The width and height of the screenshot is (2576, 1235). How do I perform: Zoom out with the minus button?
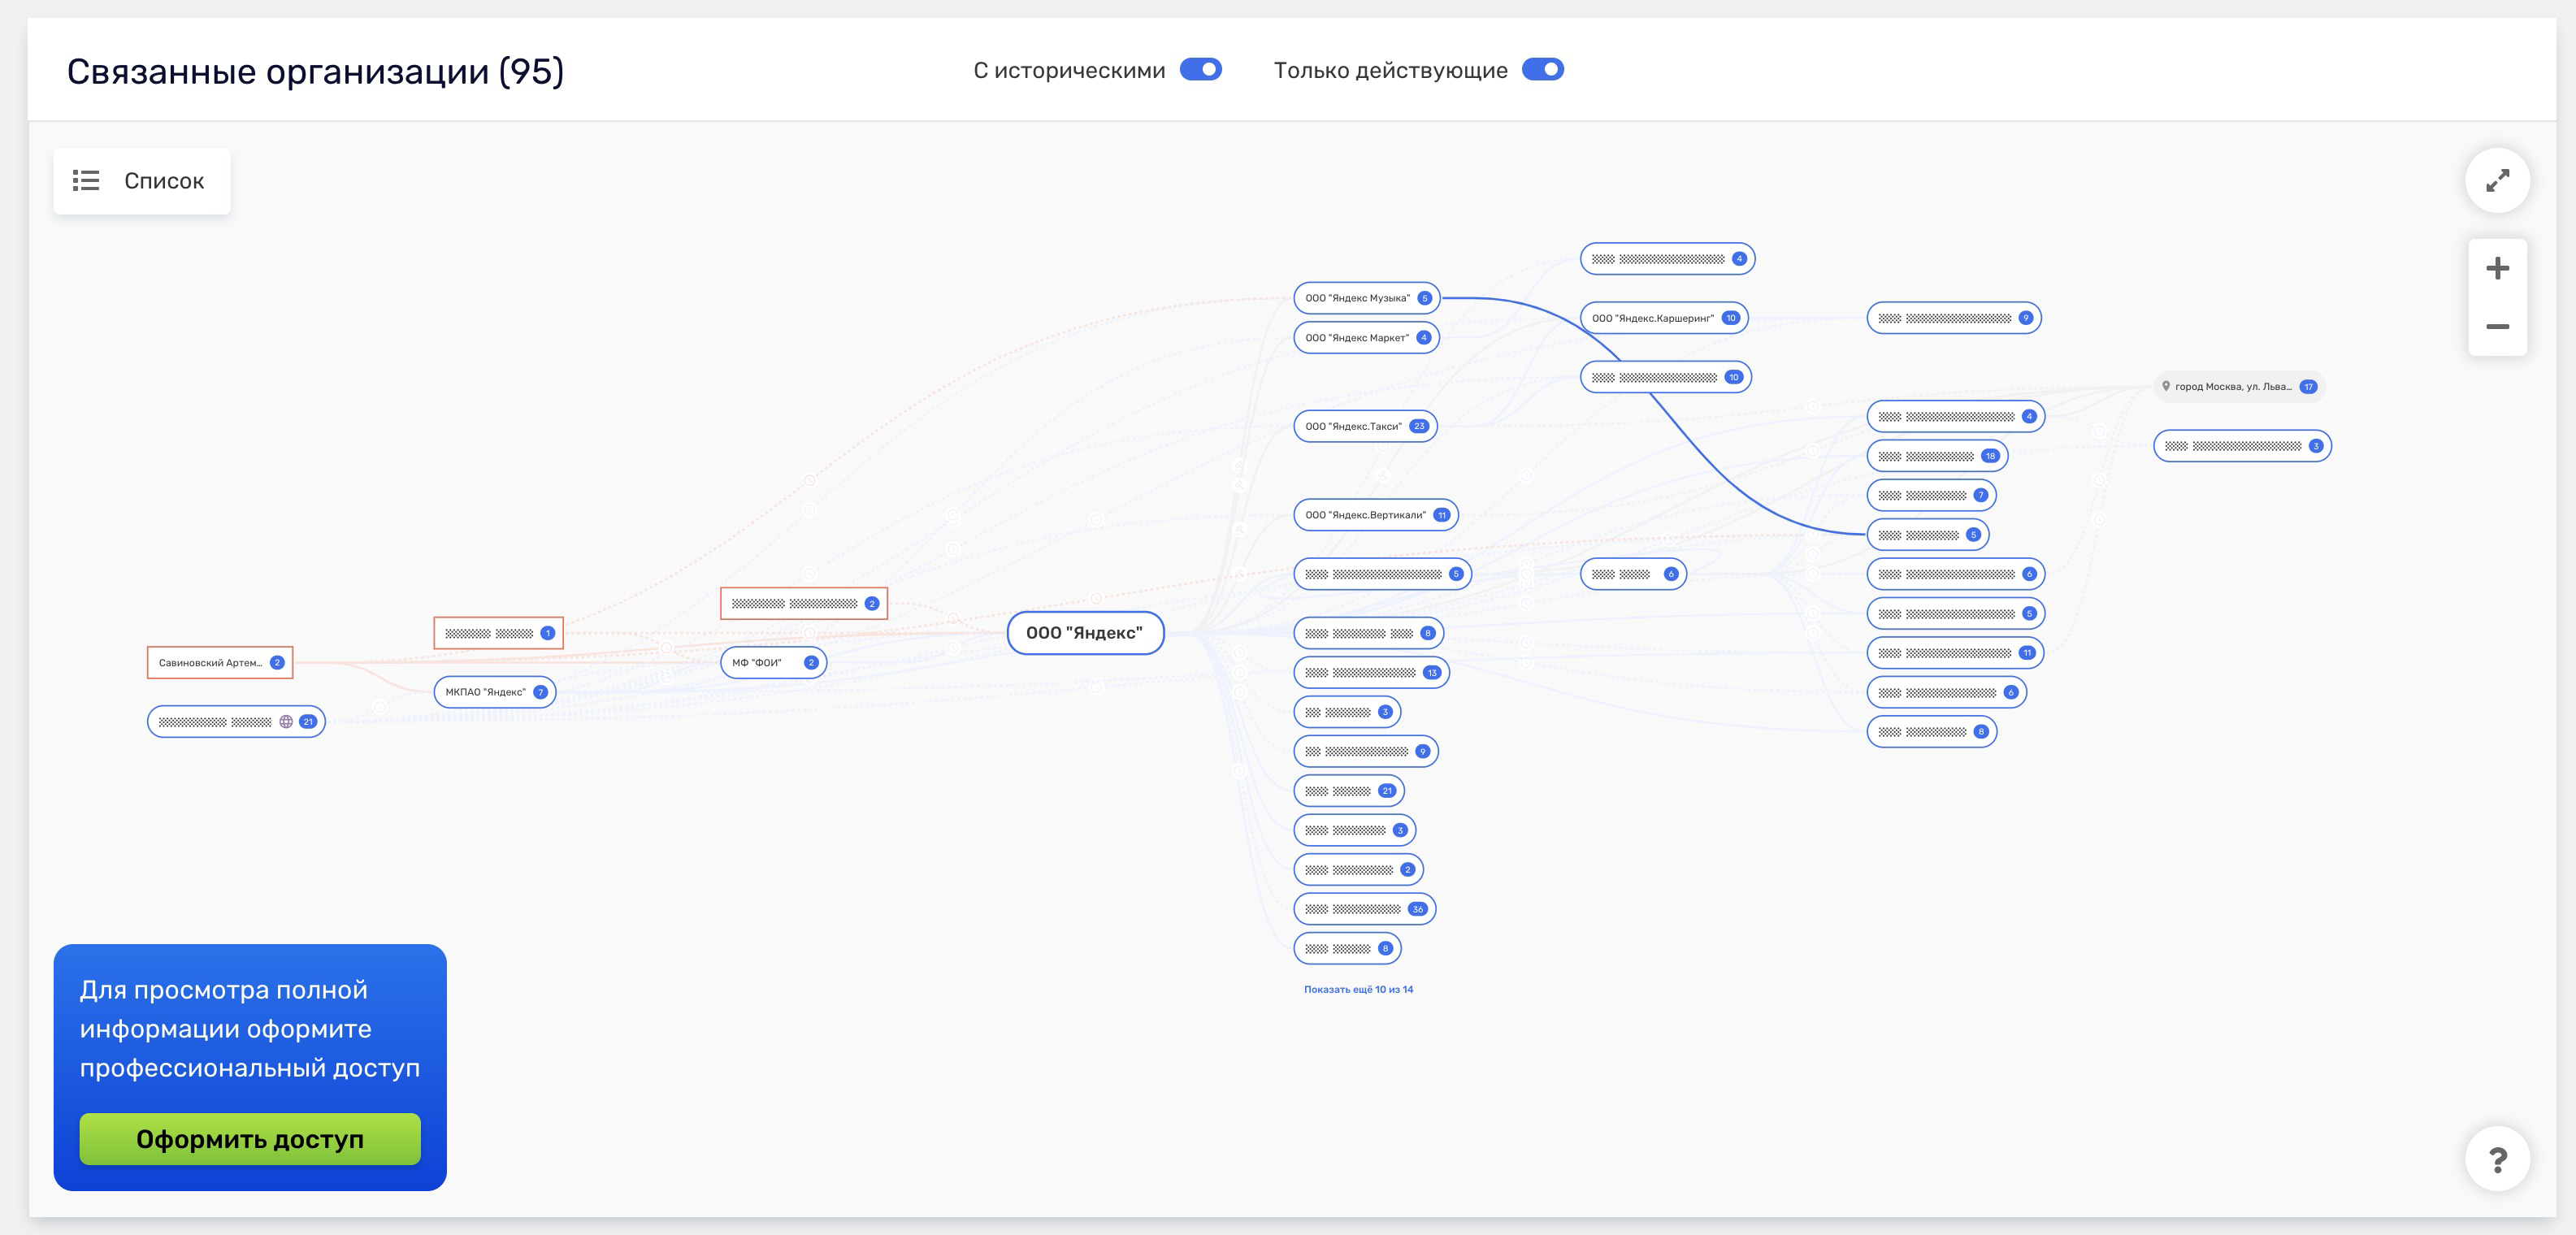click(2497, 326)
